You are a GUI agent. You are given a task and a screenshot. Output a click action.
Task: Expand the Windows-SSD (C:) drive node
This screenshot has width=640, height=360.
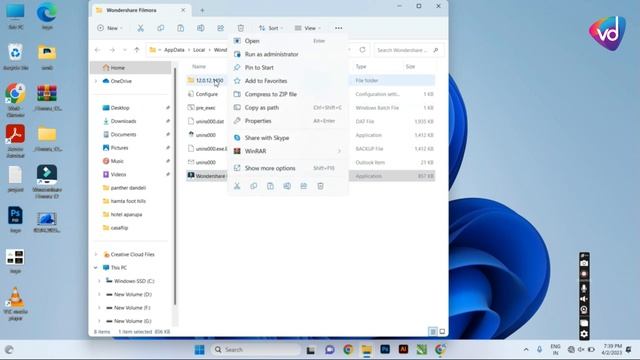pyautogui.click(x=99, y=281)
